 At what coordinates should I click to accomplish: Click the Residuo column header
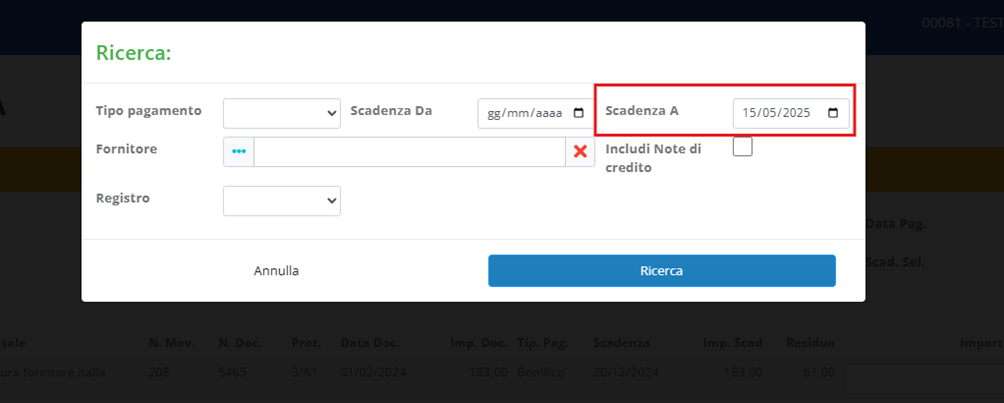pos(810,343)
